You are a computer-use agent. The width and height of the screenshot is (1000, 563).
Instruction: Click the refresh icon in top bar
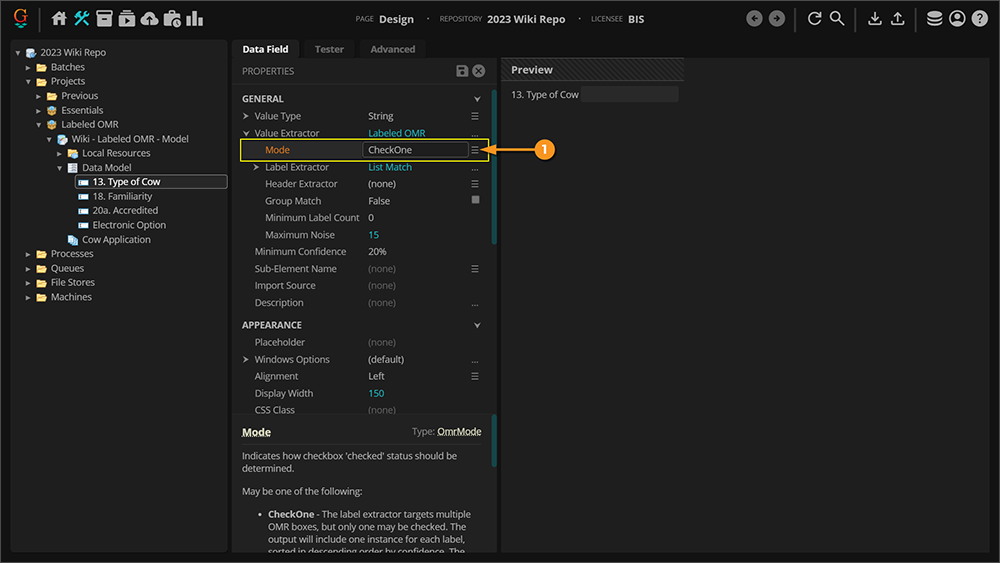(814, 19)
